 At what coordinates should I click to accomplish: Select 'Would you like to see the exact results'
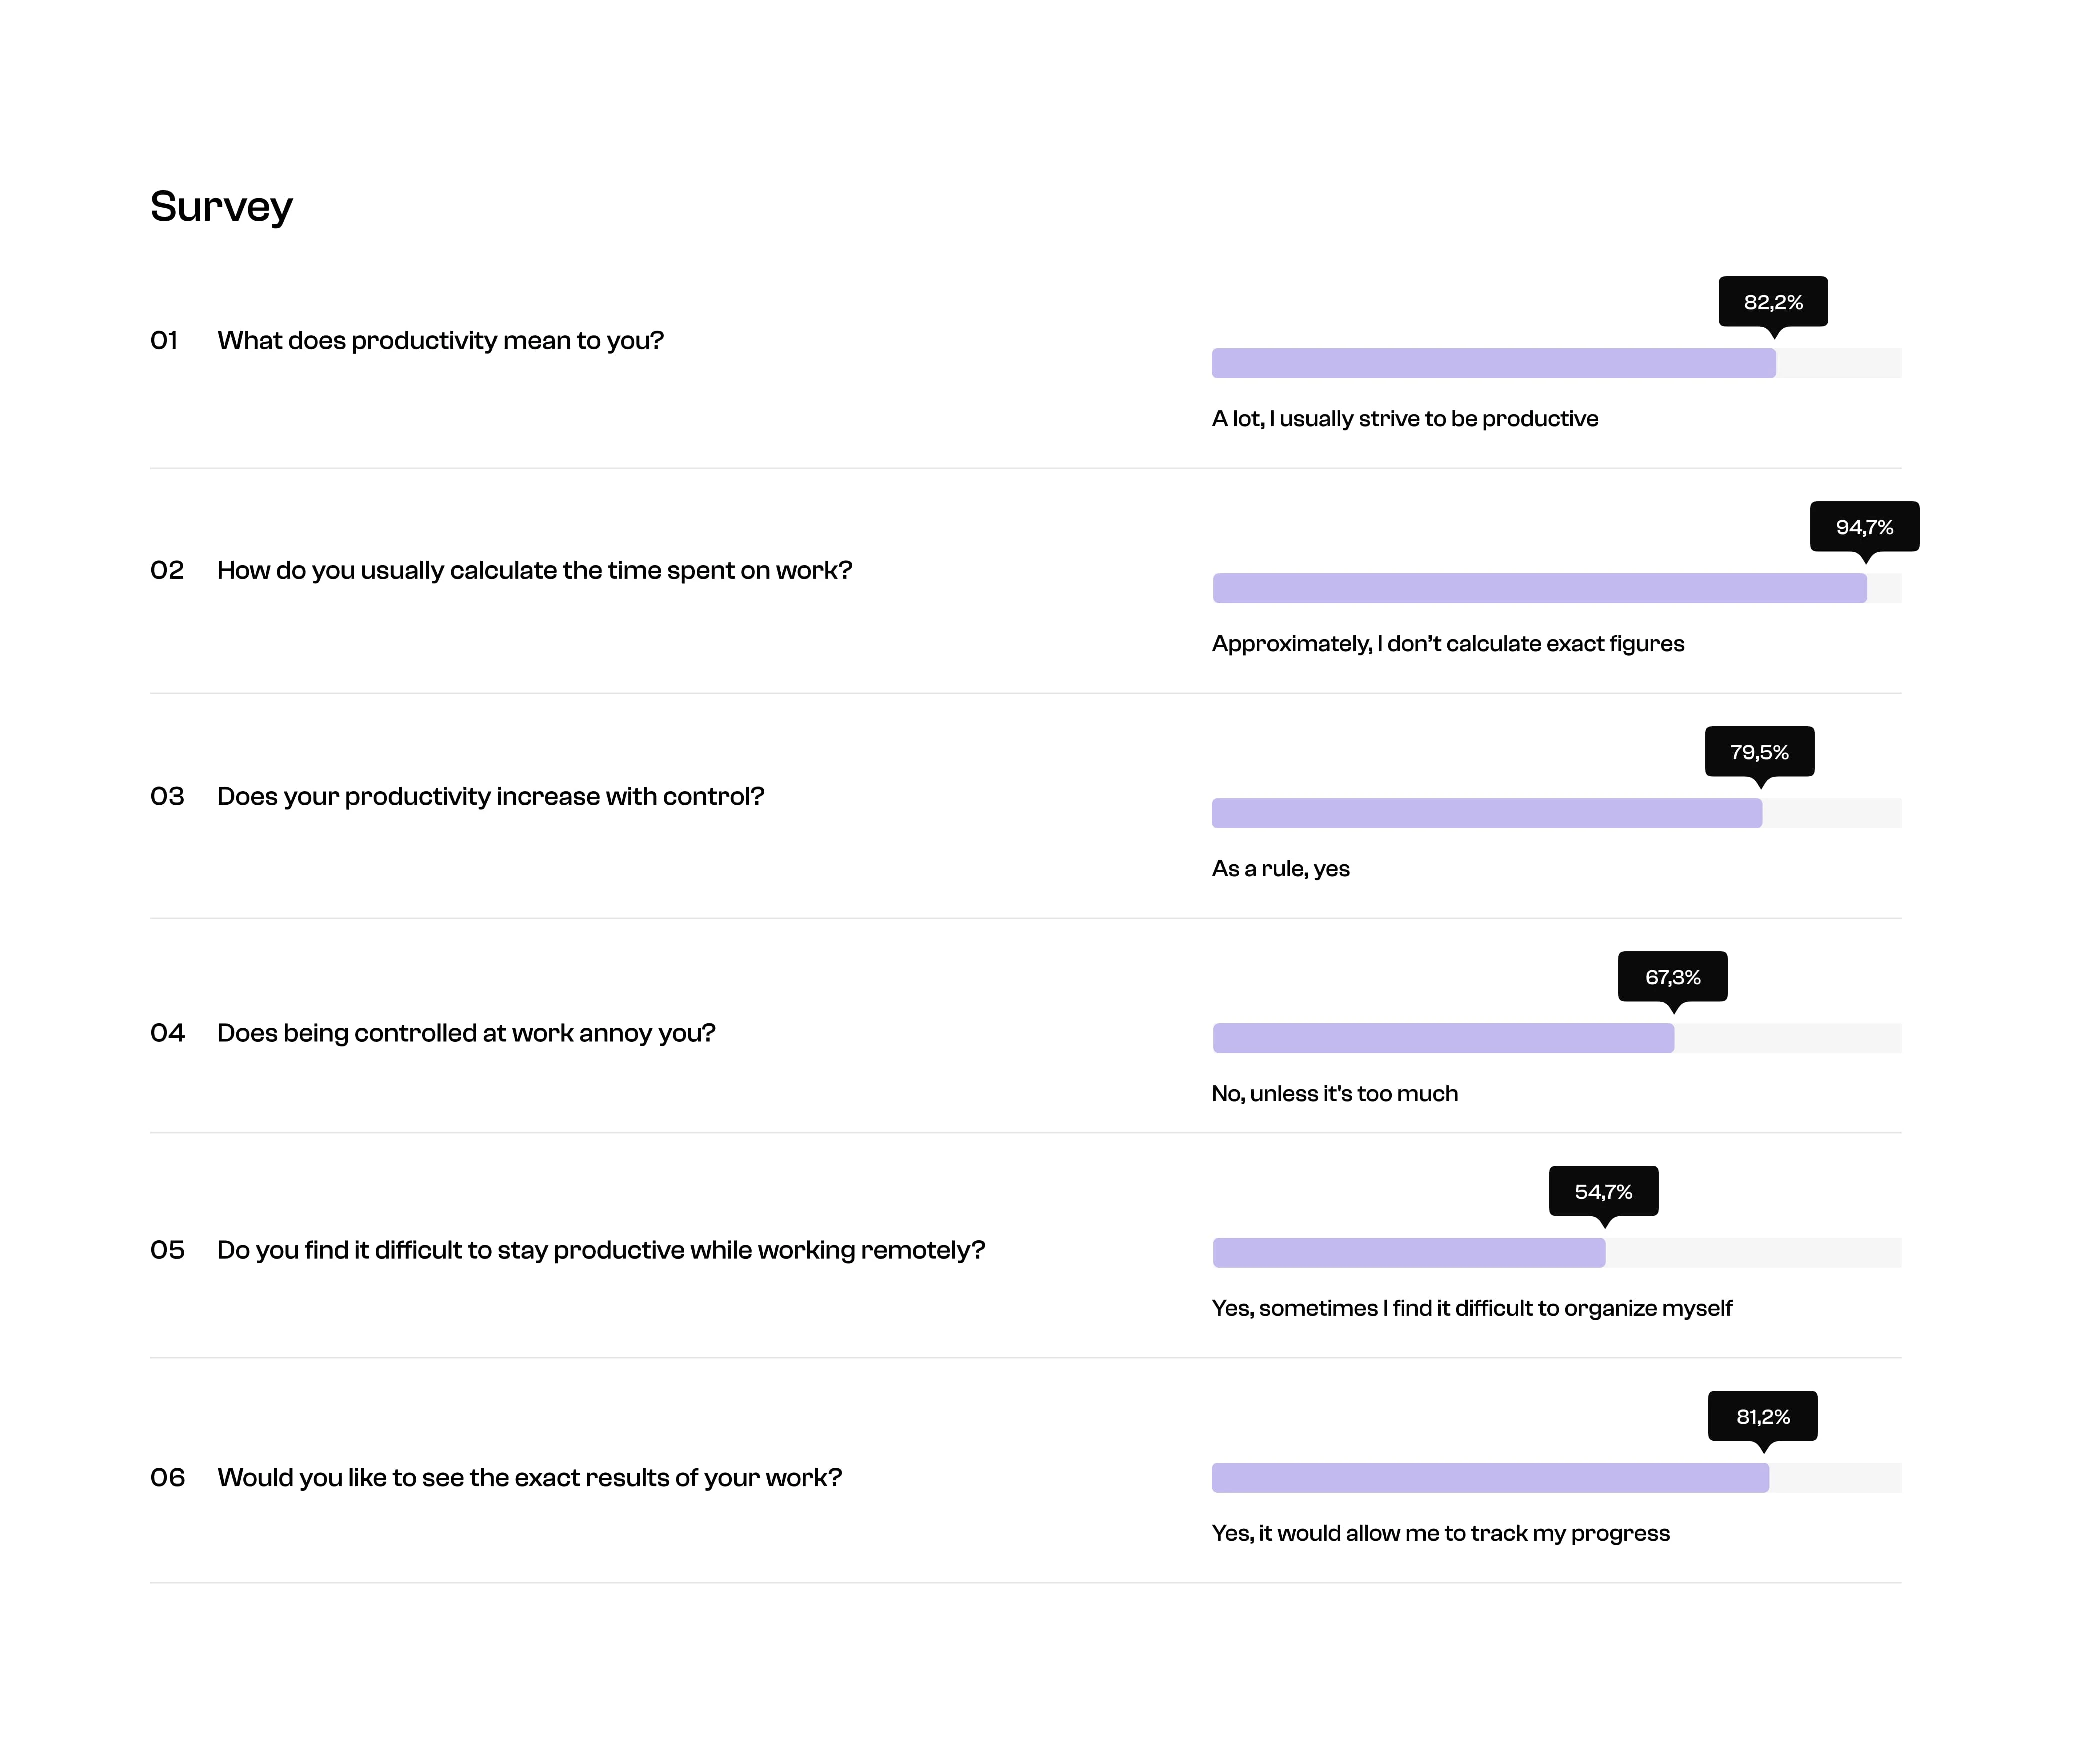[529, 1478]
